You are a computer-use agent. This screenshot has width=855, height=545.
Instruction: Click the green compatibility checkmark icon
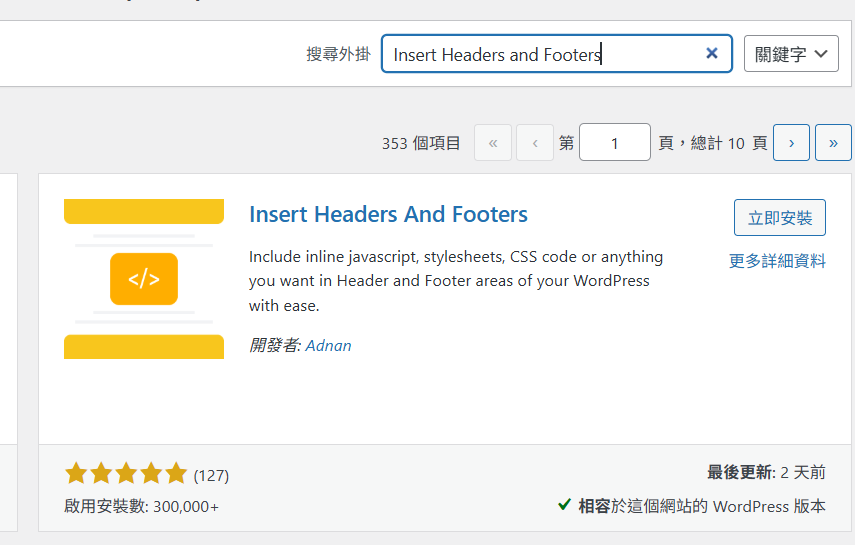pos(565,505)
